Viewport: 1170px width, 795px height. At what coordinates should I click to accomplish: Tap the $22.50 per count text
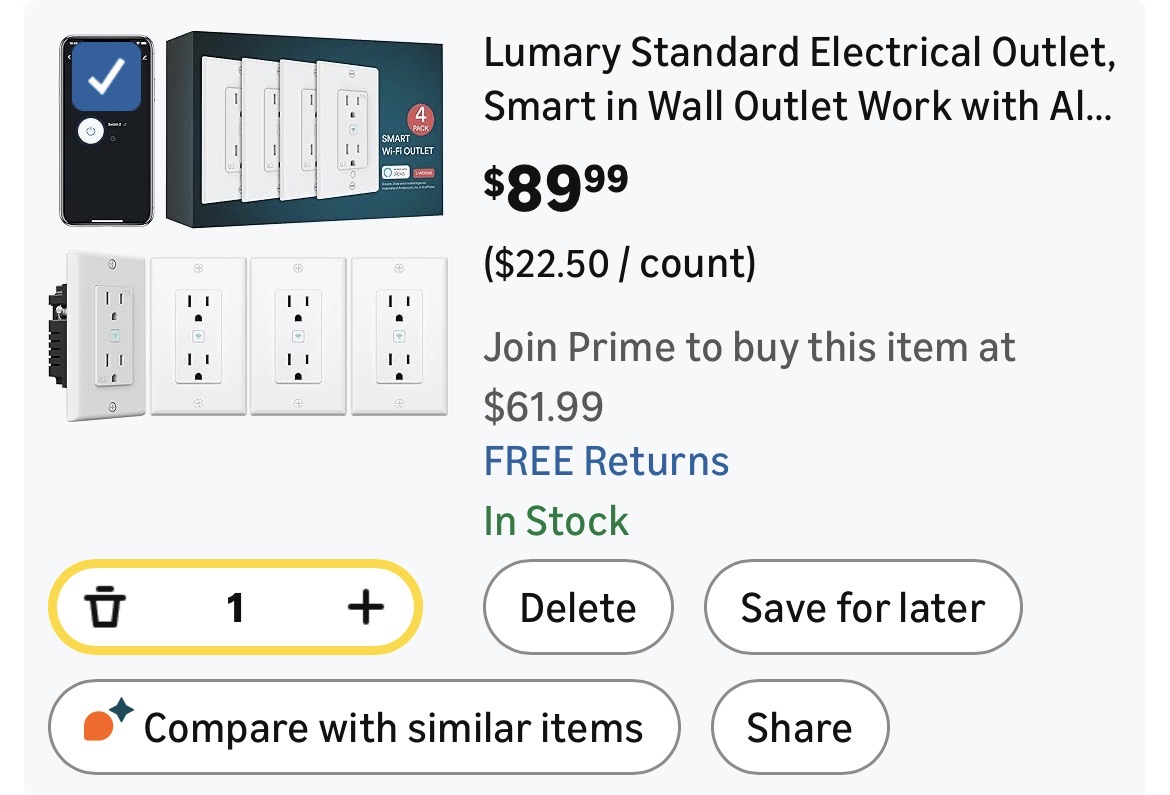[x=619, y=263]
